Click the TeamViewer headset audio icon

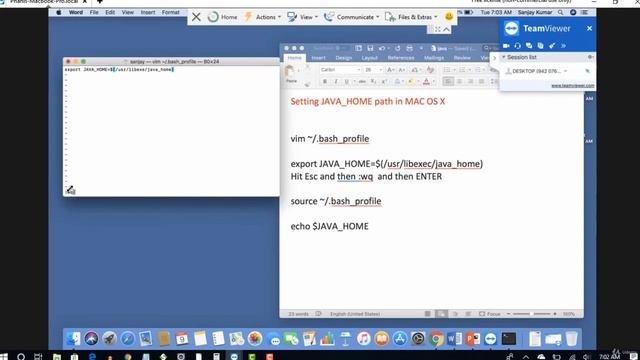pos(518,46)
